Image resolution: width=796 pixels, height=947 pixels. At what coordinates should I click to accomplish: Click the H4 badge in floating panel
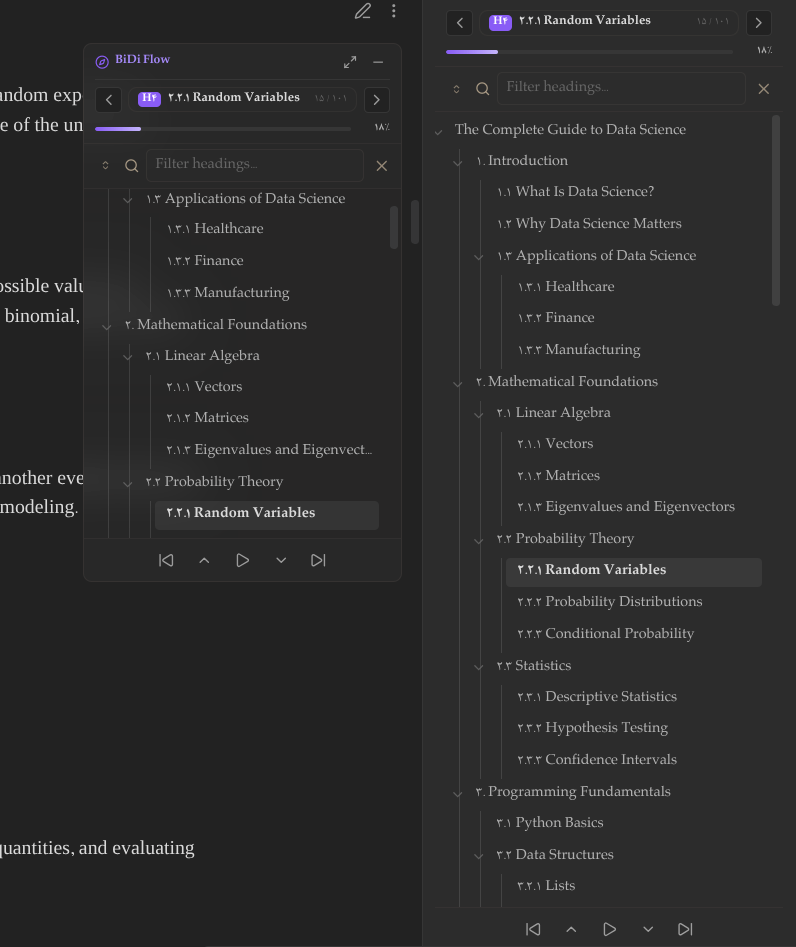149,98
